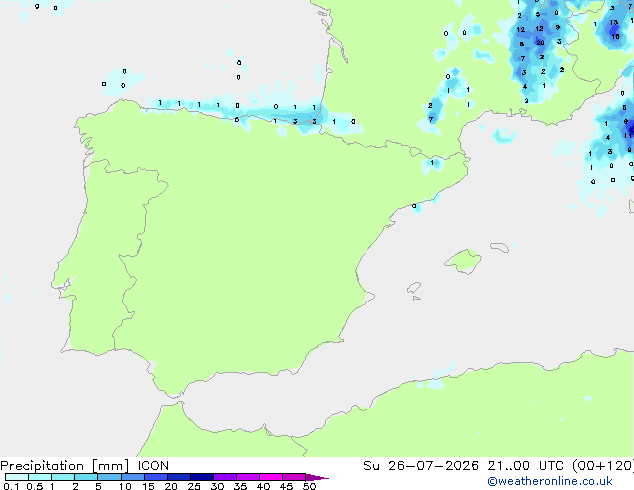Select the legend color segment between 45 and 50
Screen dimensions: 634x490
click(x=294, y=477)
